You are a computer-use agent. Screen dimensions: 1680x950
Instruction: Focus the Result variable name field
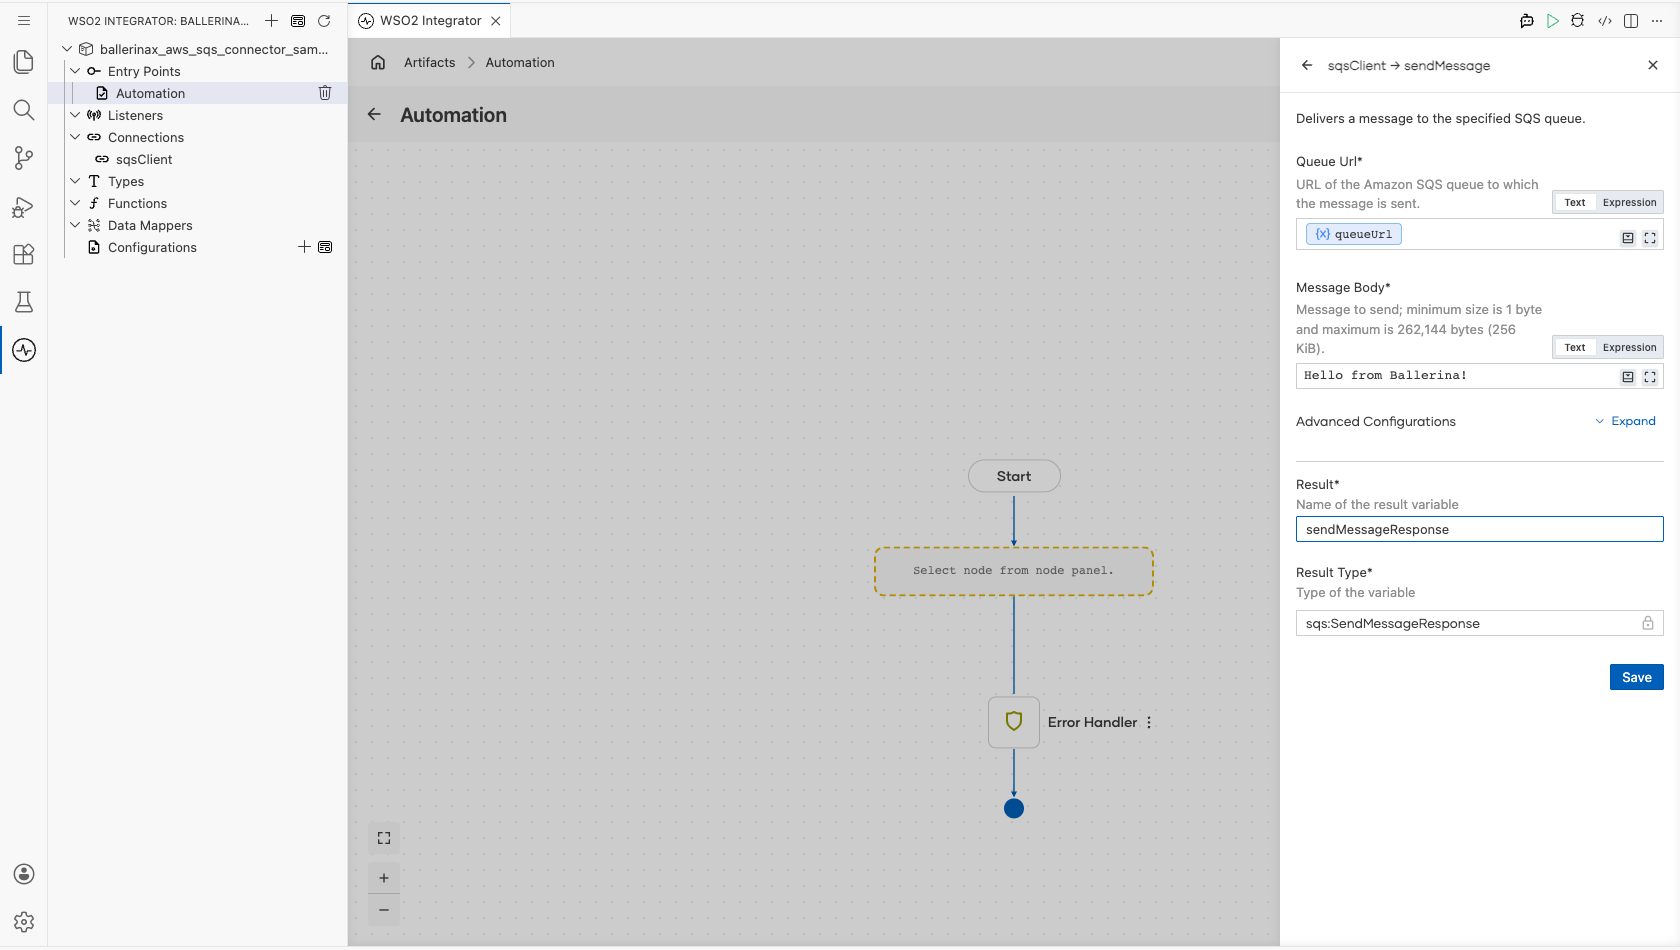pos(1479,529)
